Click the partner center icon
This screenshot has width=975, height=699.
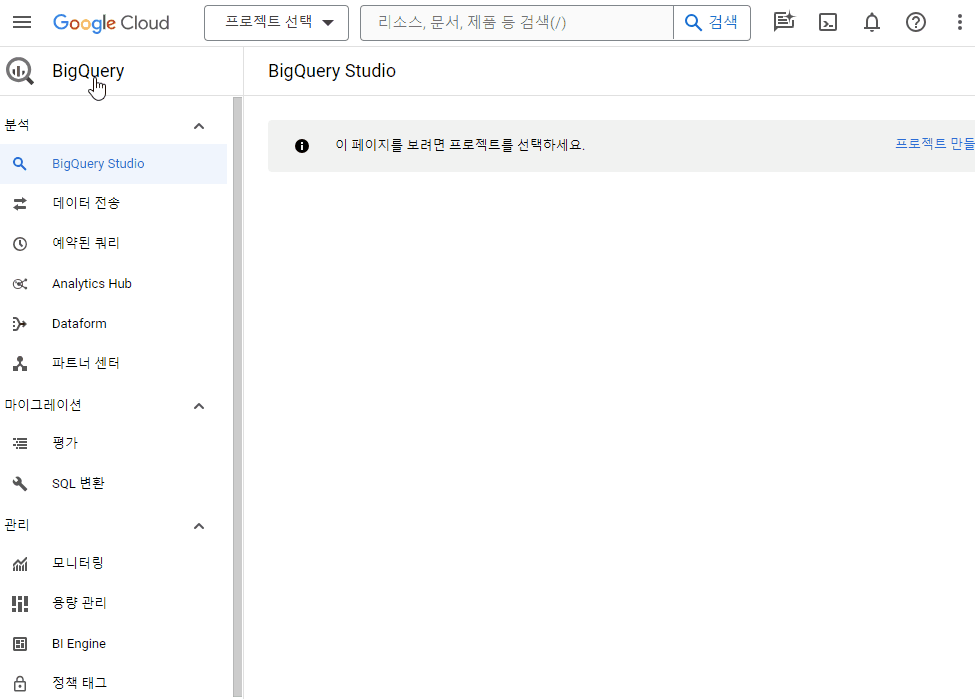[x=20, y=364]
